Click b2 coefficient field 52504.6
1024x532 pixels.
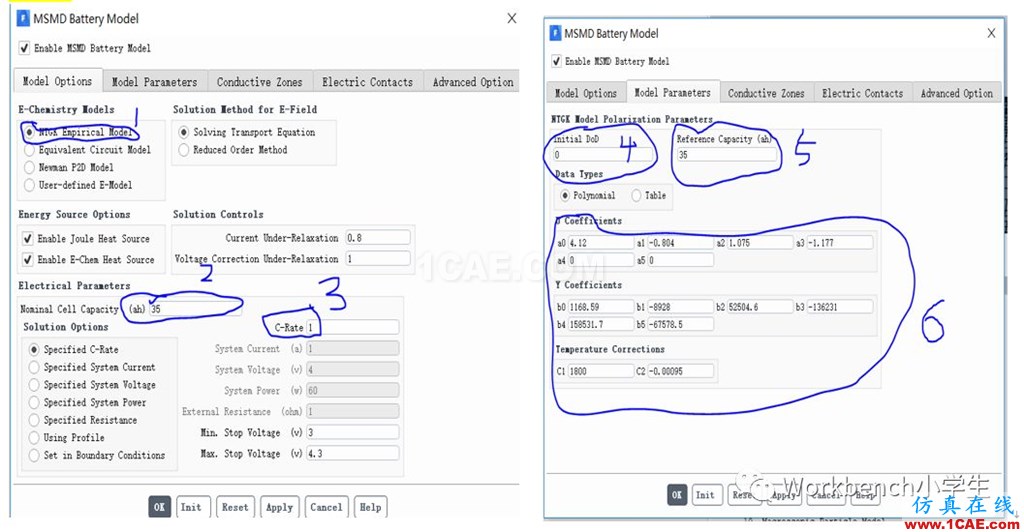pos(760,307)
